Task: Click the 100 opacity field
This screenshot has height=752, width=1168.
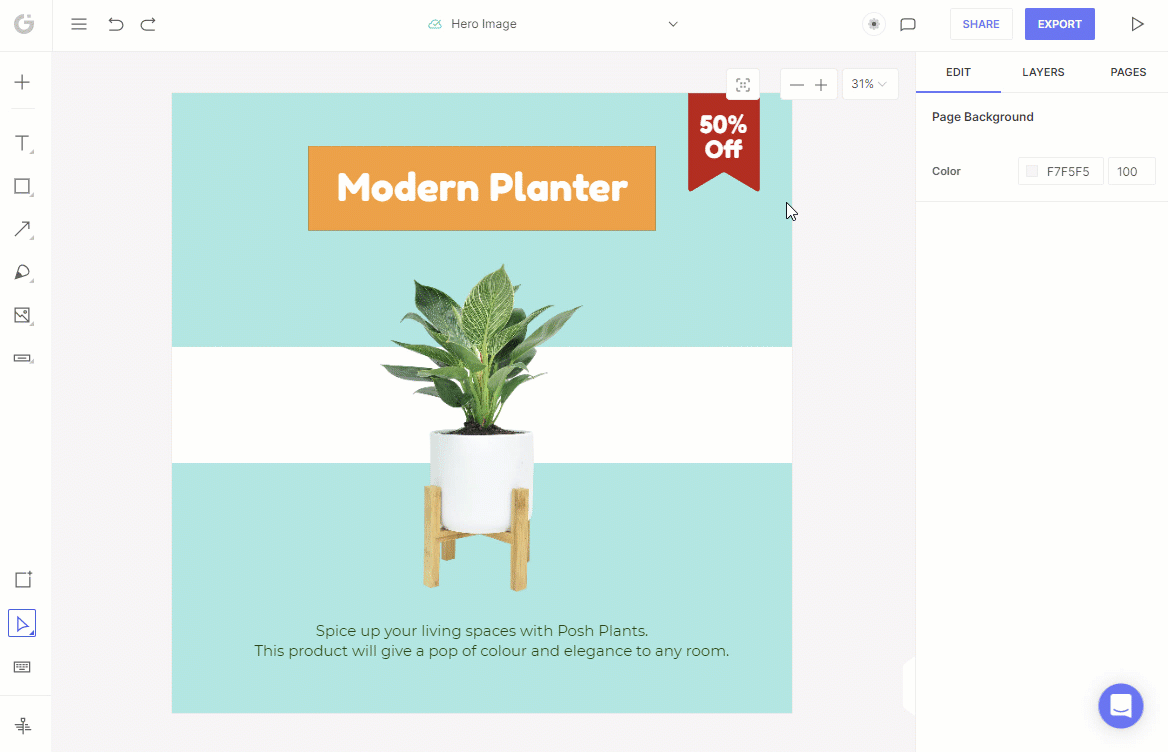Action: 1132,171
